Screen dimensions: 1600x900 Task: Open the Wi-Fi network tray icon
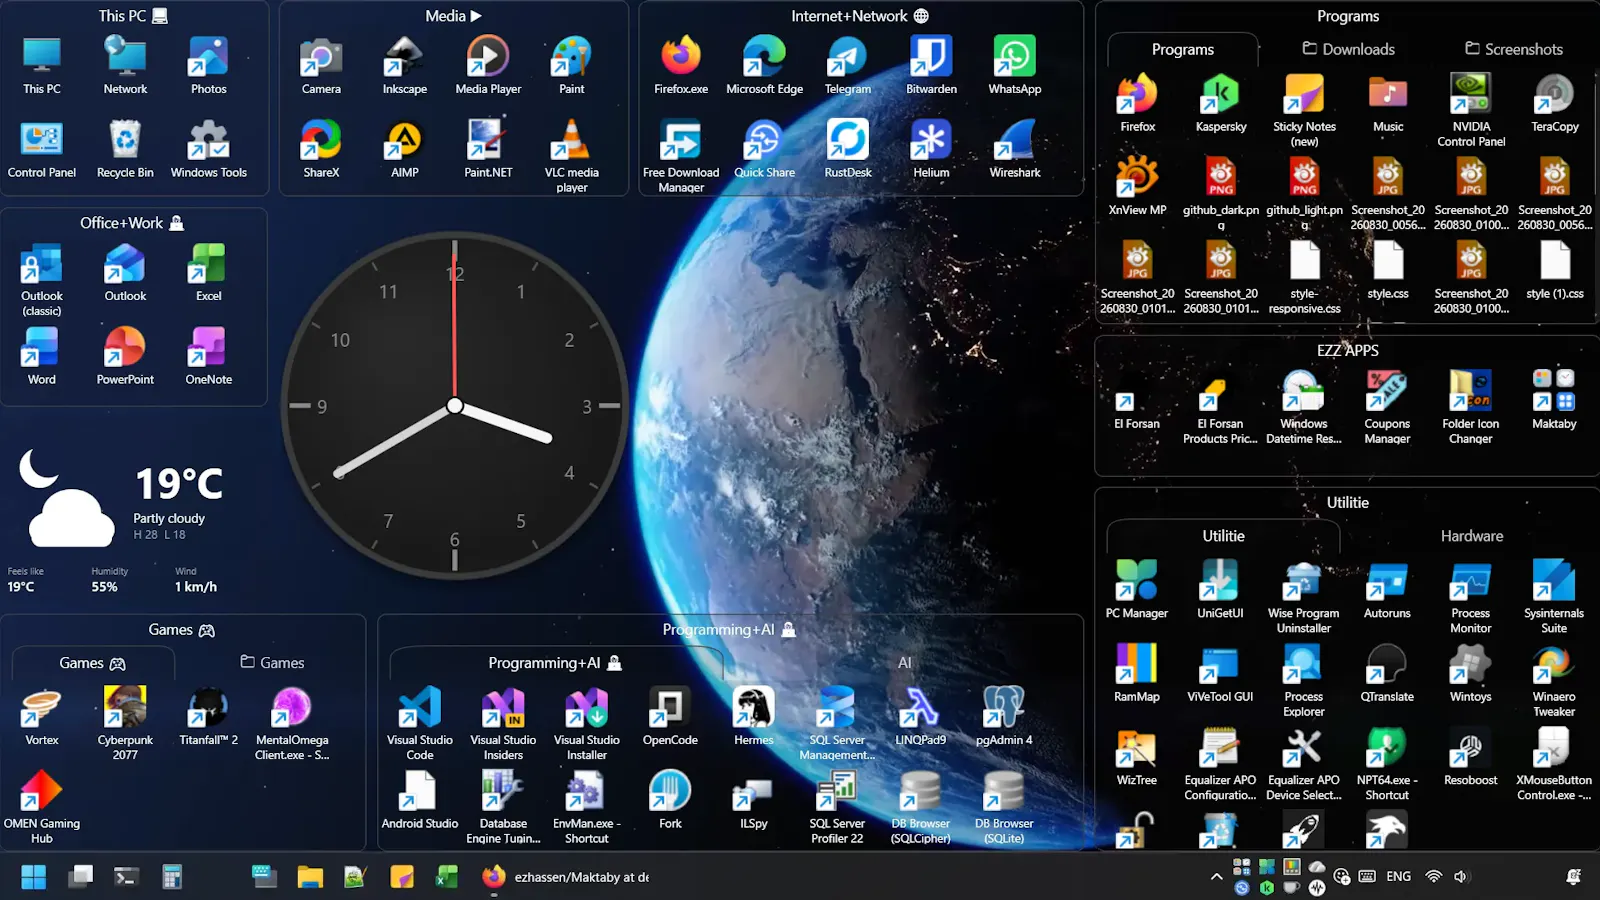(1433, 877)
